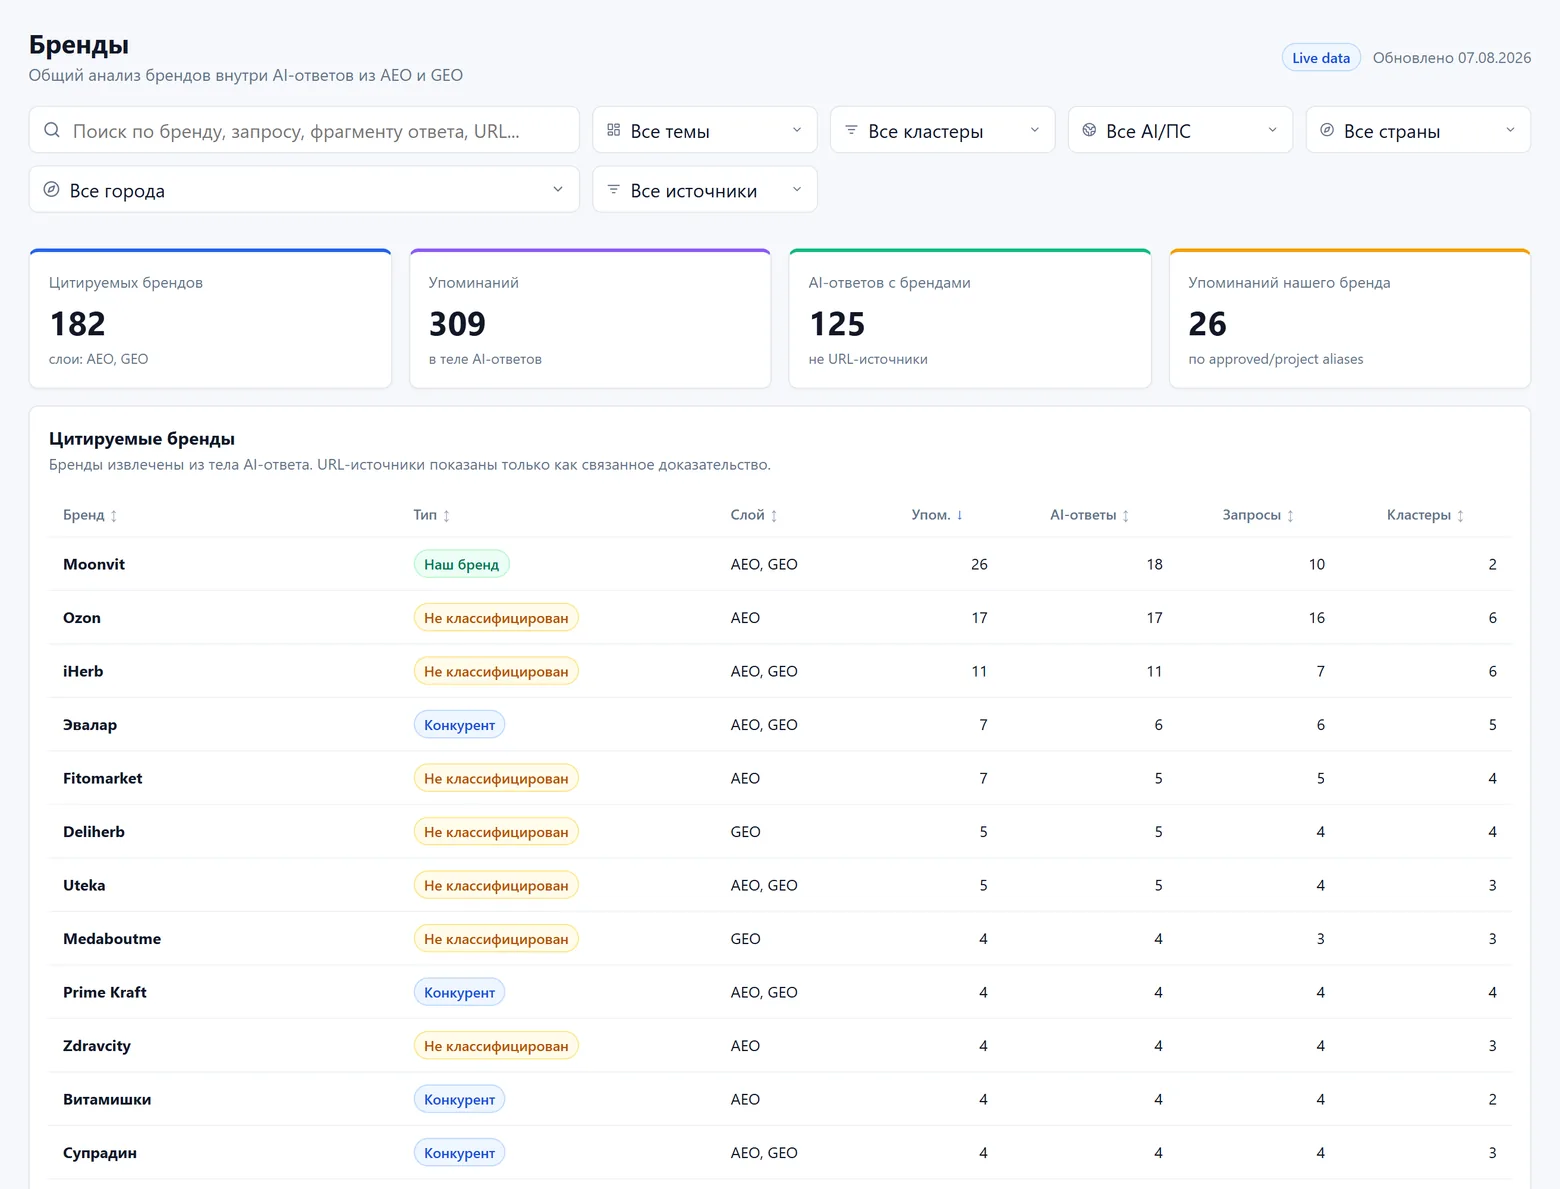The width and height of the screenshot is (1560, 1189).
Task: Sort by Тип column arrows icon
Action: pyautogui.click(x=447, y=516)
